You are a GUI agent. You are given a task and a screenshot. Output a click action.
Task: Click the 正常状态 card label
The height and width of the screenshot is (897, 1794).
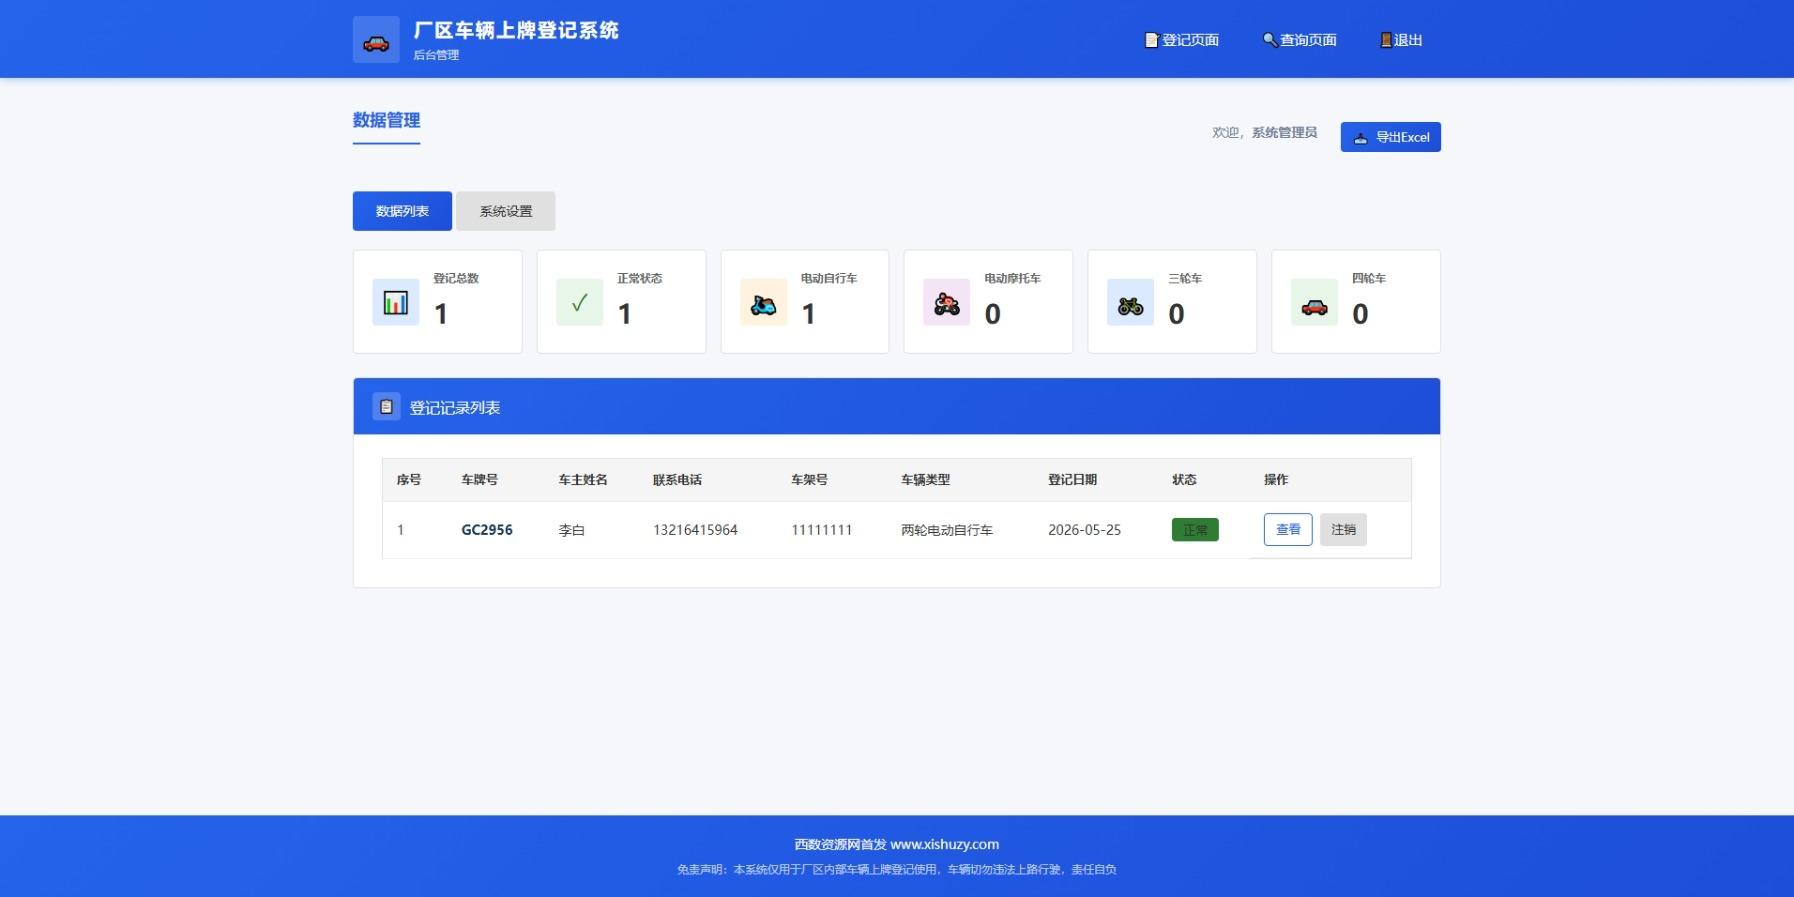pos(640,278)
